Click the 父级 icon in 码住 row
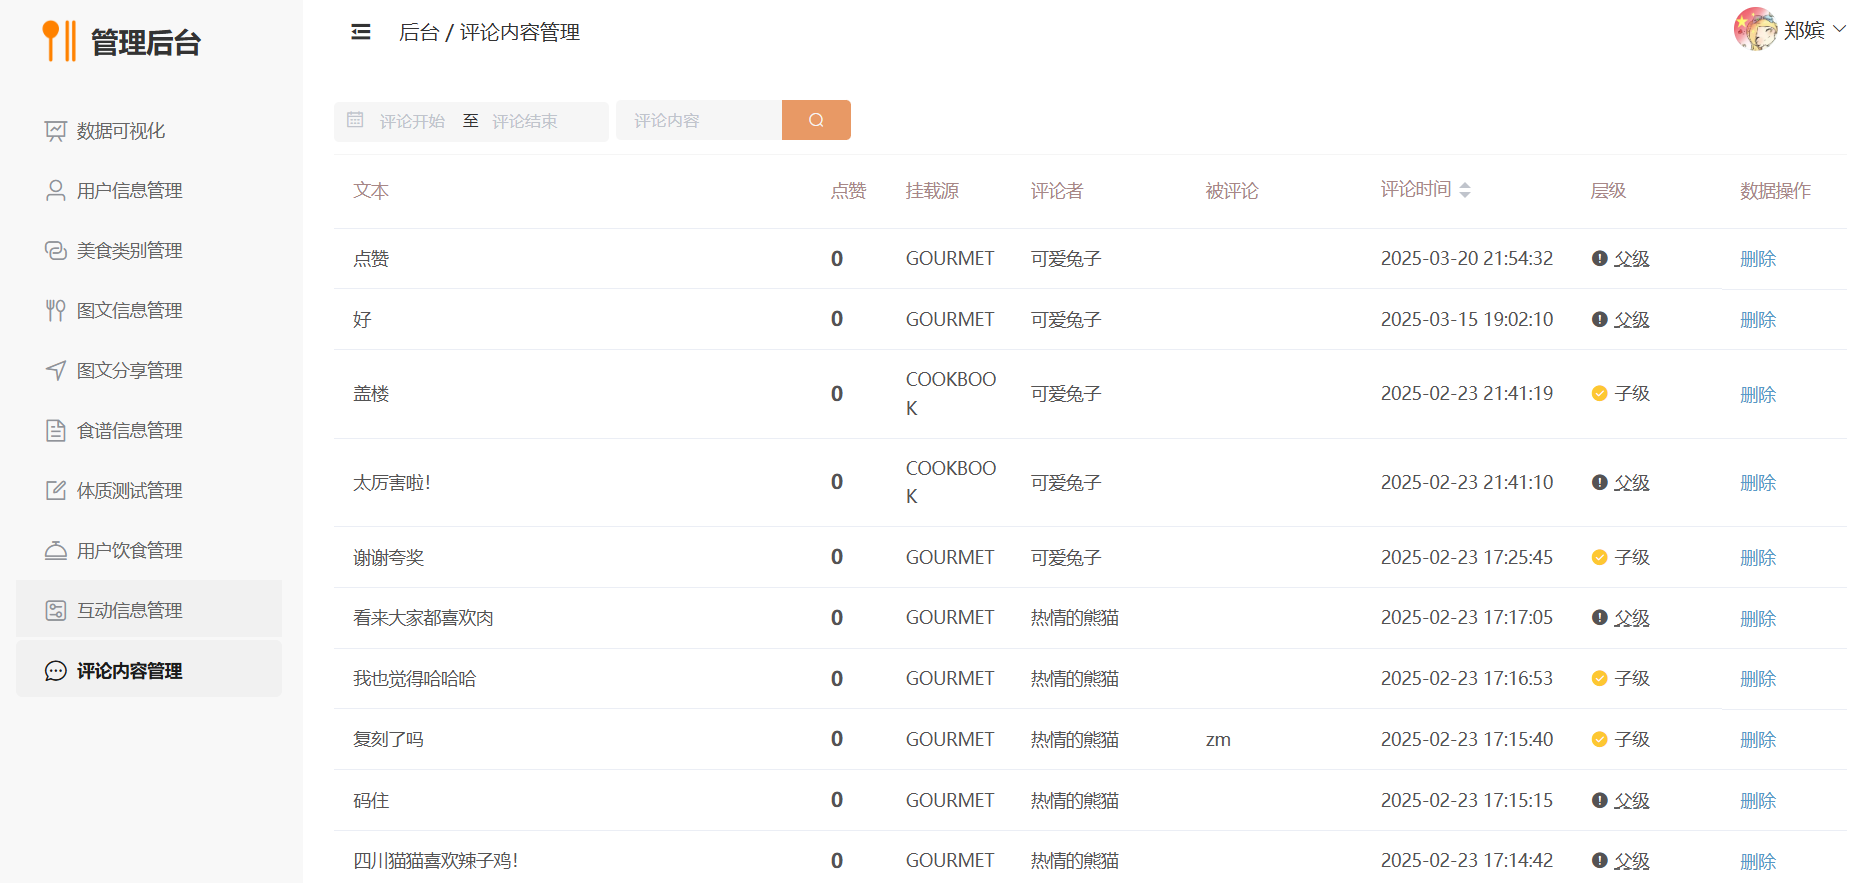 pos(1600,801)
